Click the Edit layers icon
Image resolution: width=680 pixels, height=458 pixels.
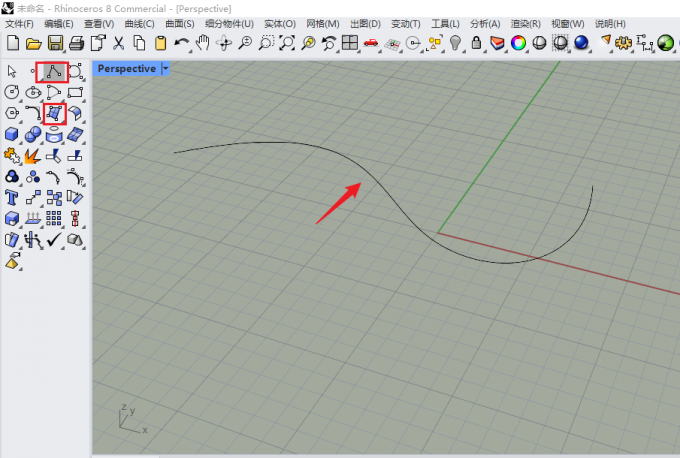click(x=497, y=43)
